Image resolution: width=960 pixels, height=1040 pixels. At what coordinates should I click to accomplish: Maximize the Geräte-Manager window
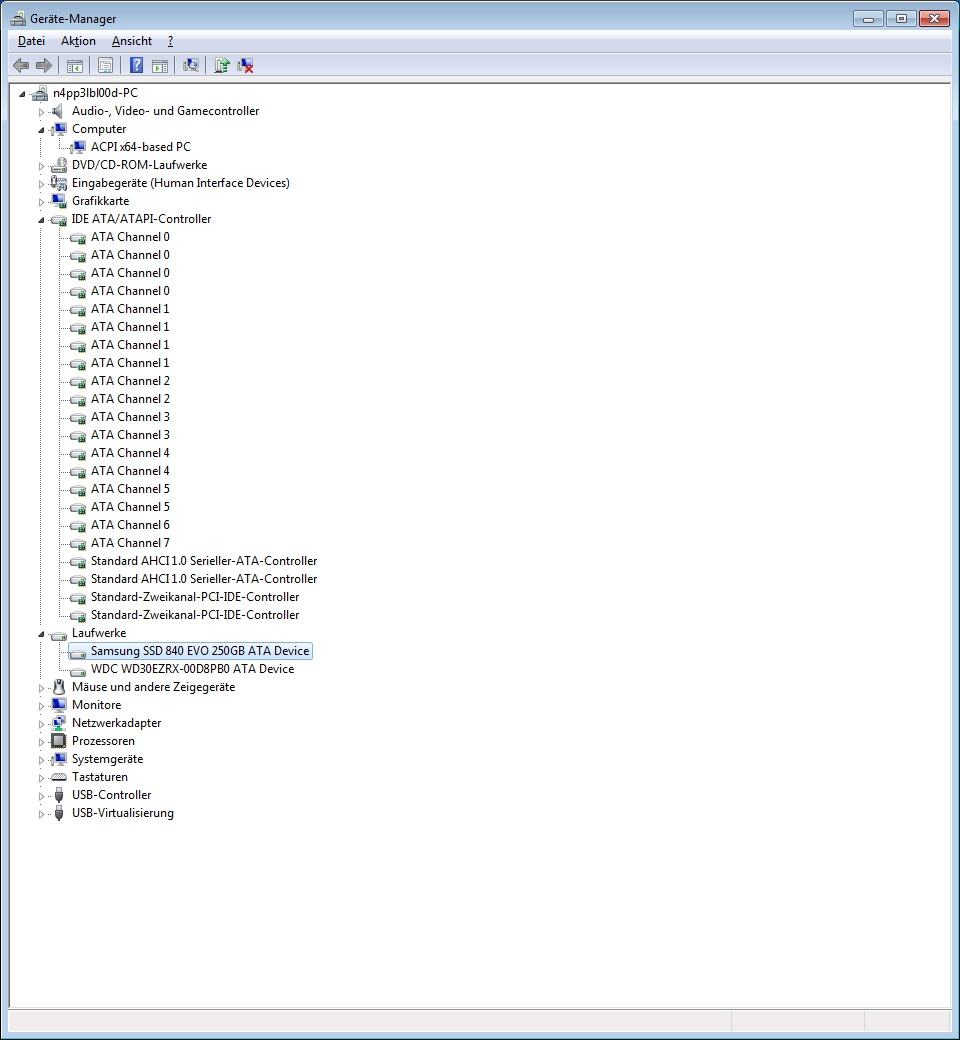pos(901,19)
